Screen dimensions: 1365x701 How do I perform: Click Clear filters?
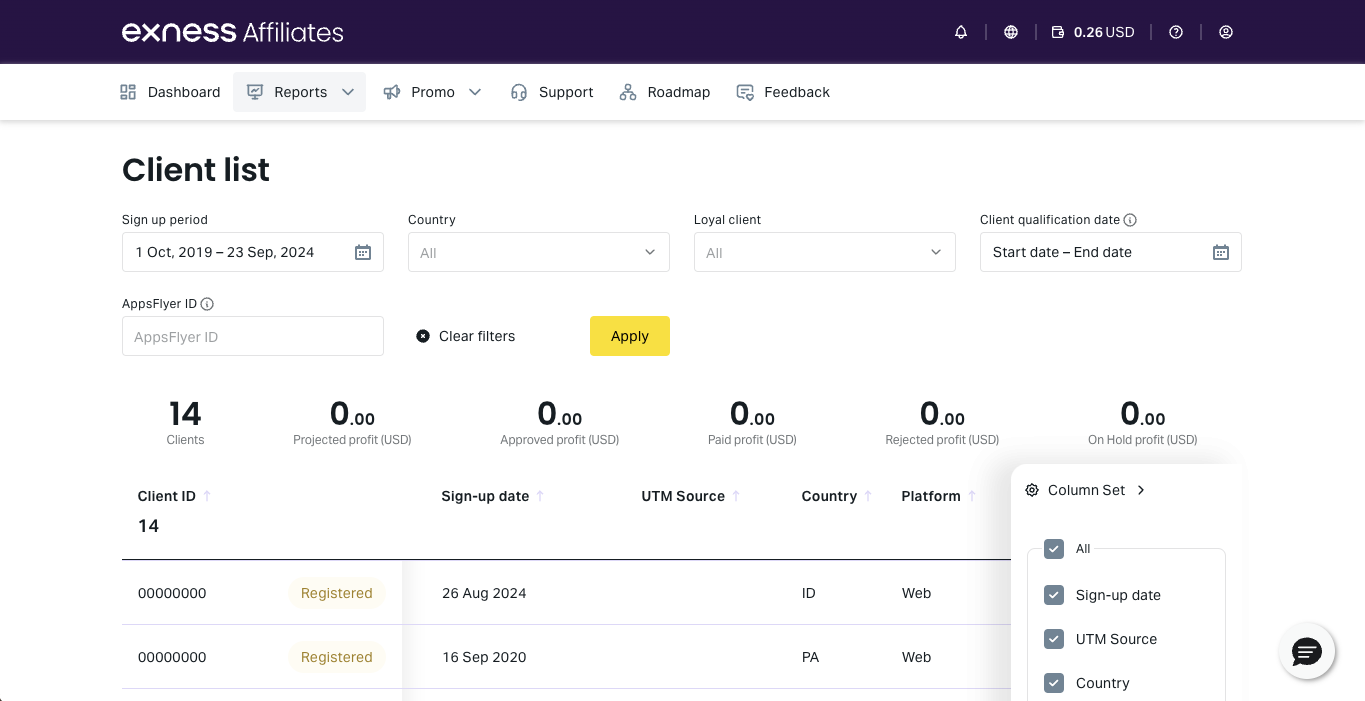466,336
